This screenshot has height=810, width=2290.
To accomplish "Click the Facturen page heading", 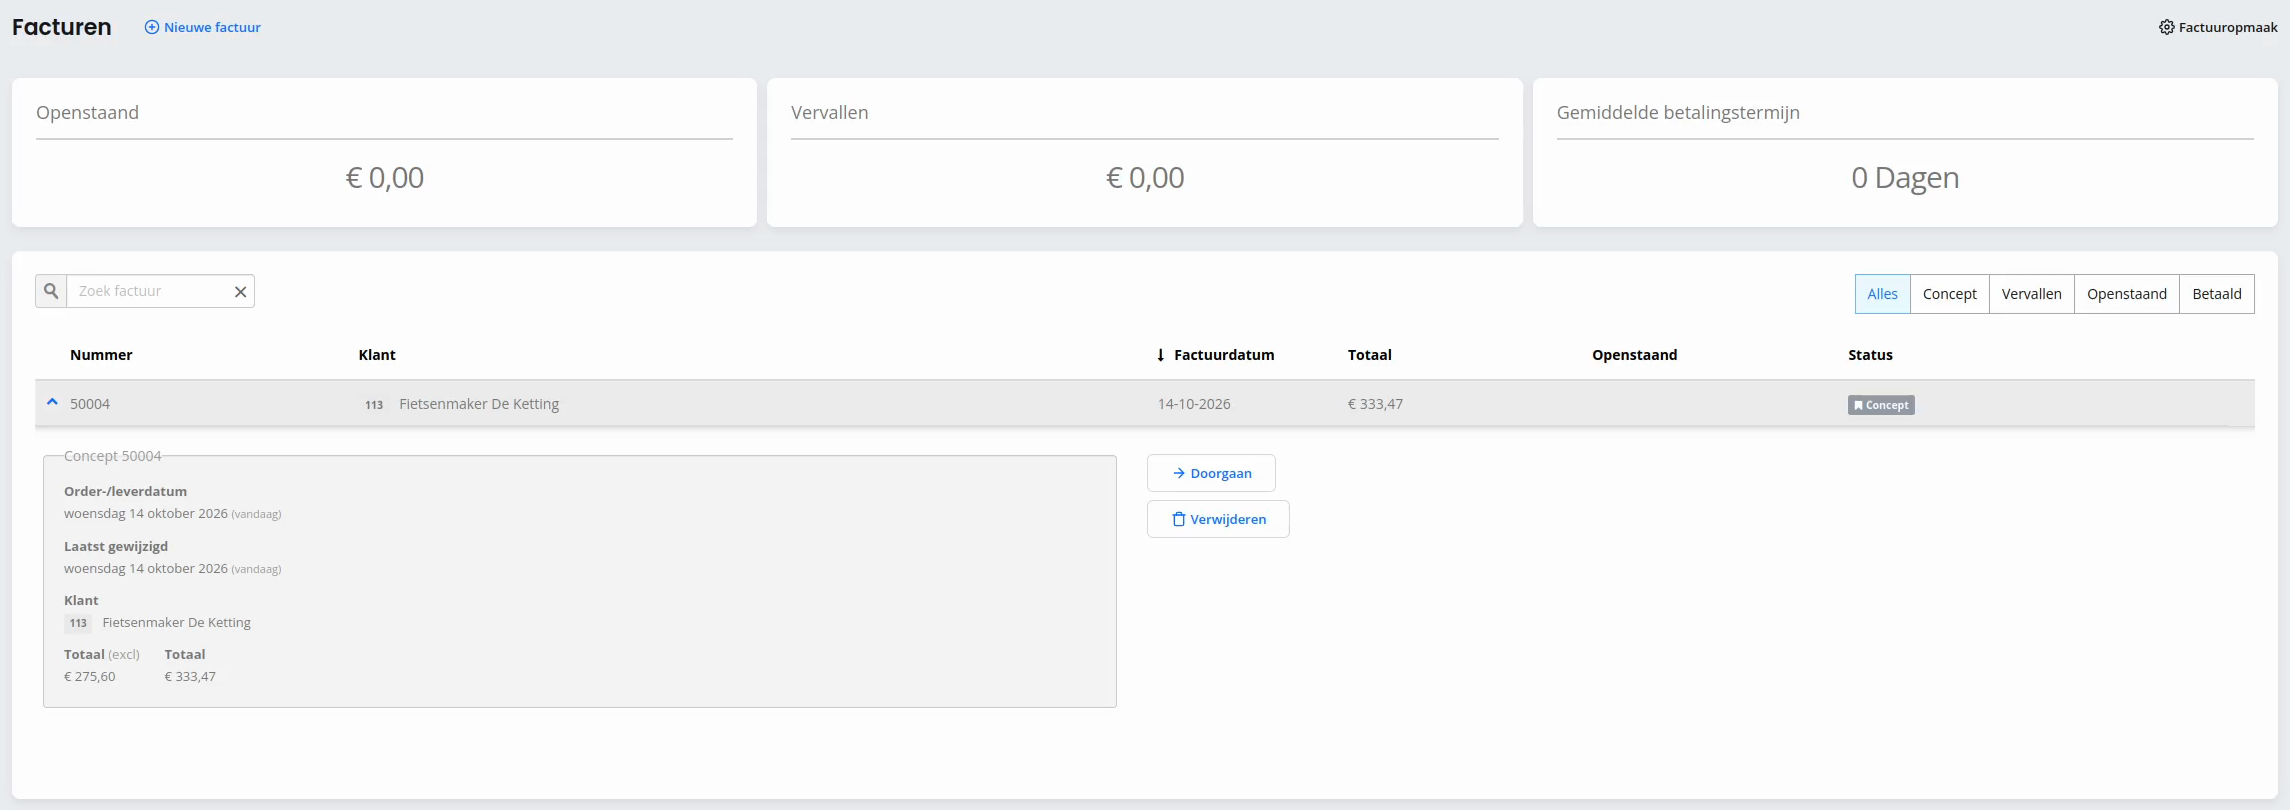I will pyautogui.click(x=62, y=27).
